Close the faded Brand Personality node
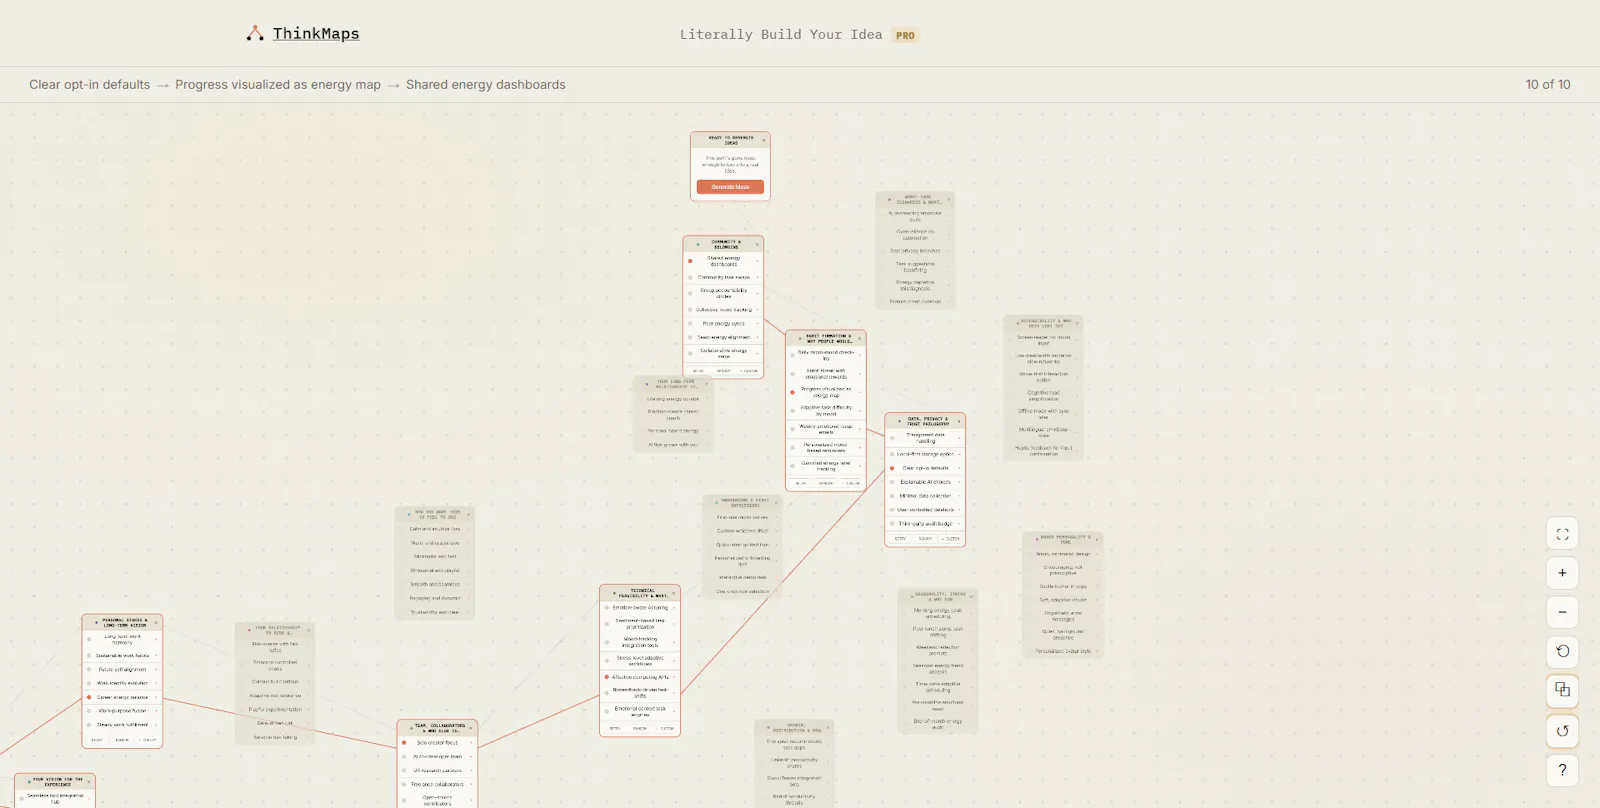The image size is (1600, 808). tap(1096, 539)
